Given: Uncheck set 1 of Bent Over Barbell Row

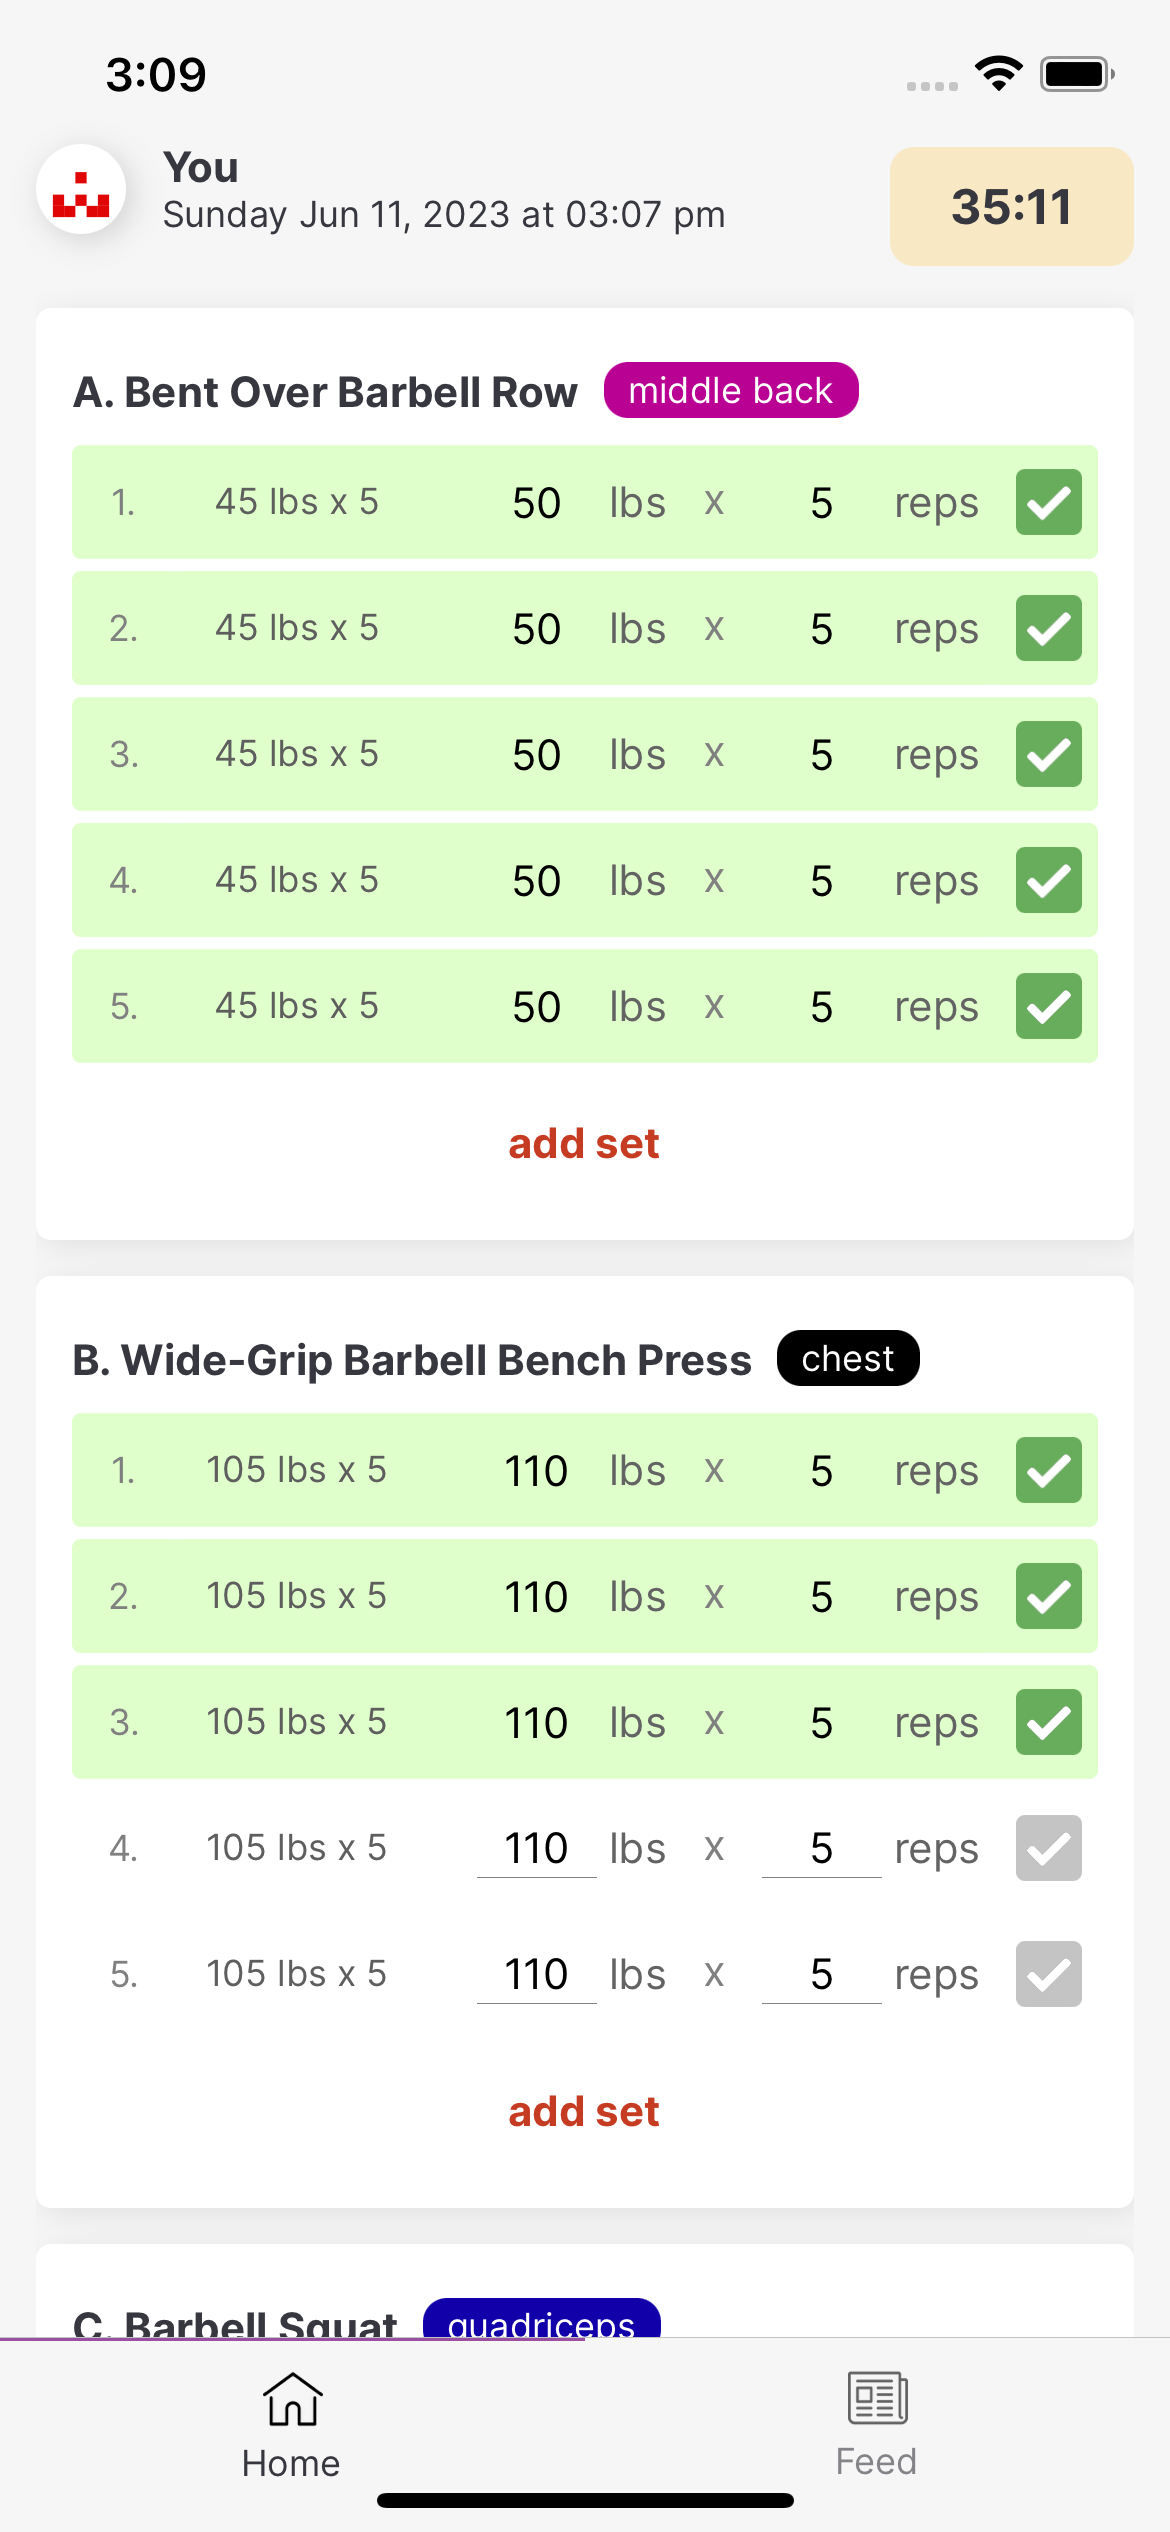Looking at the screenshot, I should pyautogui.click(x=1048, y=502).
